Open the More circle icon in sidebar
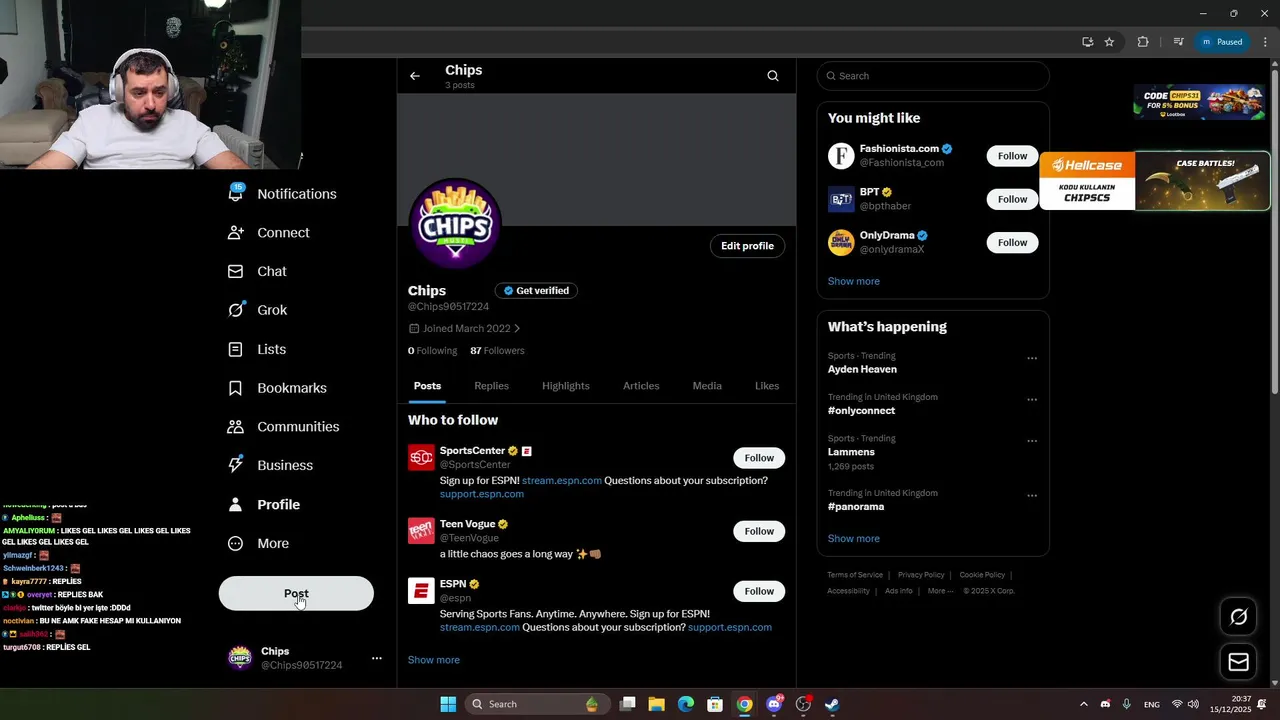 click(235, 543)
